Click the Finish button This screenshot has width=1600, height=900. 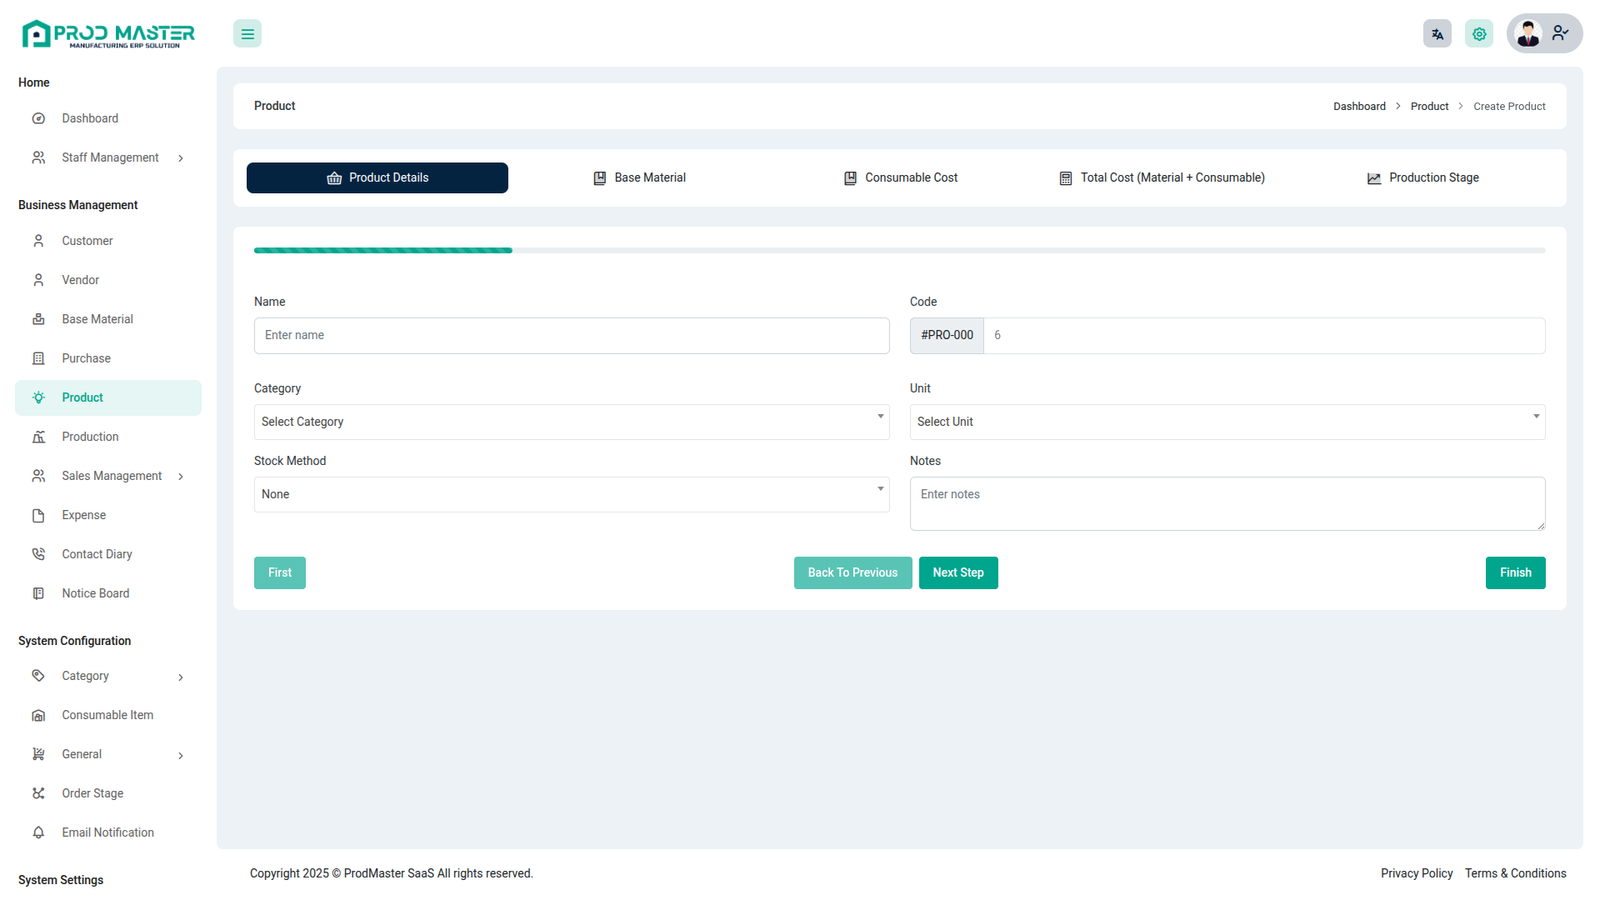pyautogui.click(x=1514, y=573)
